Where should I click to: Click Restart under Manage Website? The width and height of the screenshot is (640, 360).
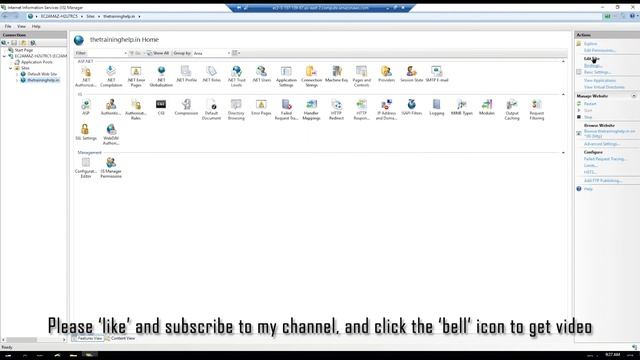tap(590, 104)
